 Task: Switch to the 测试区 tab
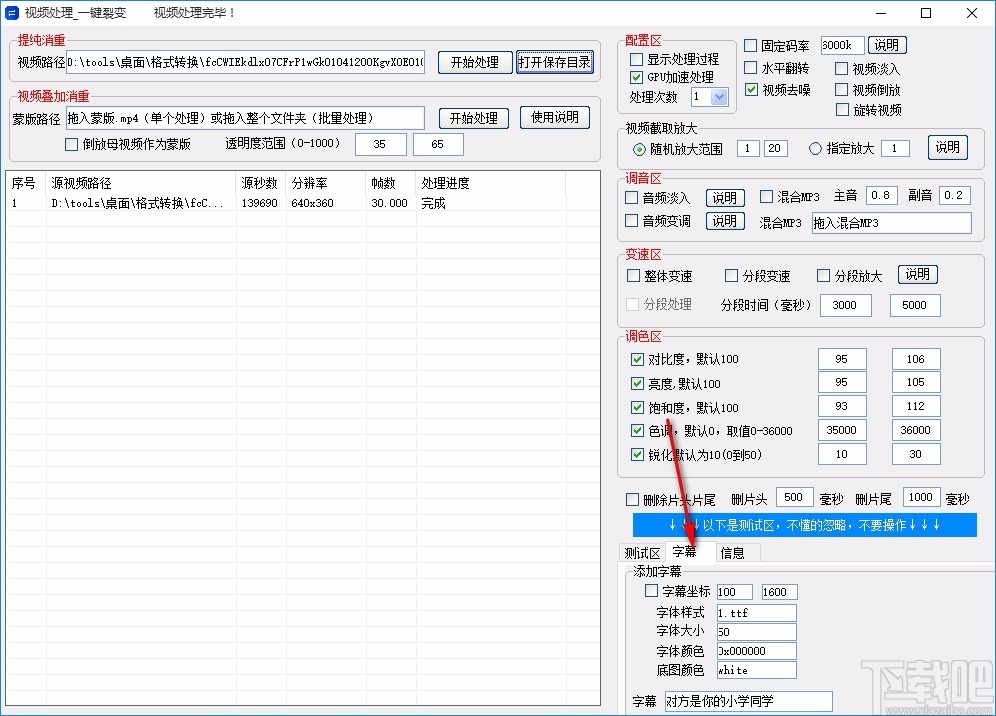coord(643,552)
